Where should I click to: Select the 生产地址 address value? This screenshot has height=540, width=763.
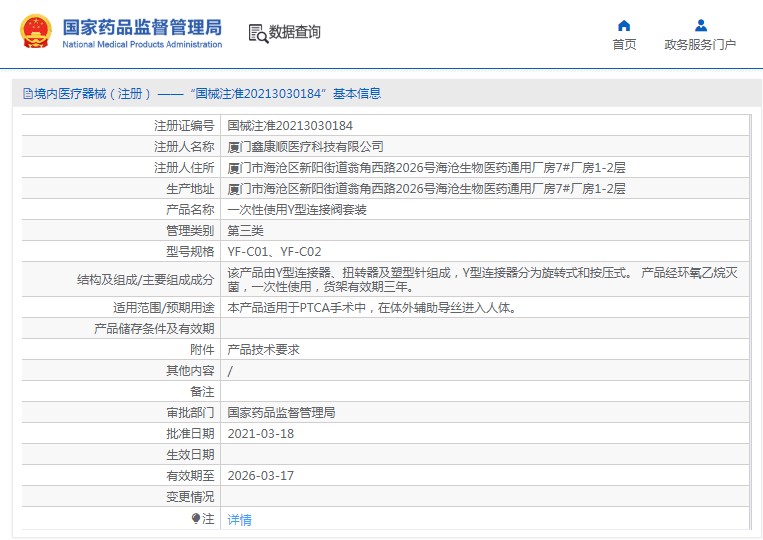coord(426,188)
